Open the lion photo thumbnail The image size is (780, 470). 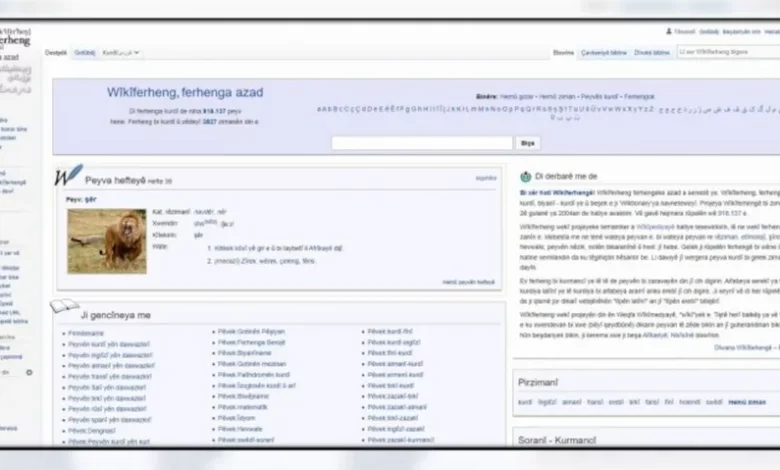click(107, 240)
